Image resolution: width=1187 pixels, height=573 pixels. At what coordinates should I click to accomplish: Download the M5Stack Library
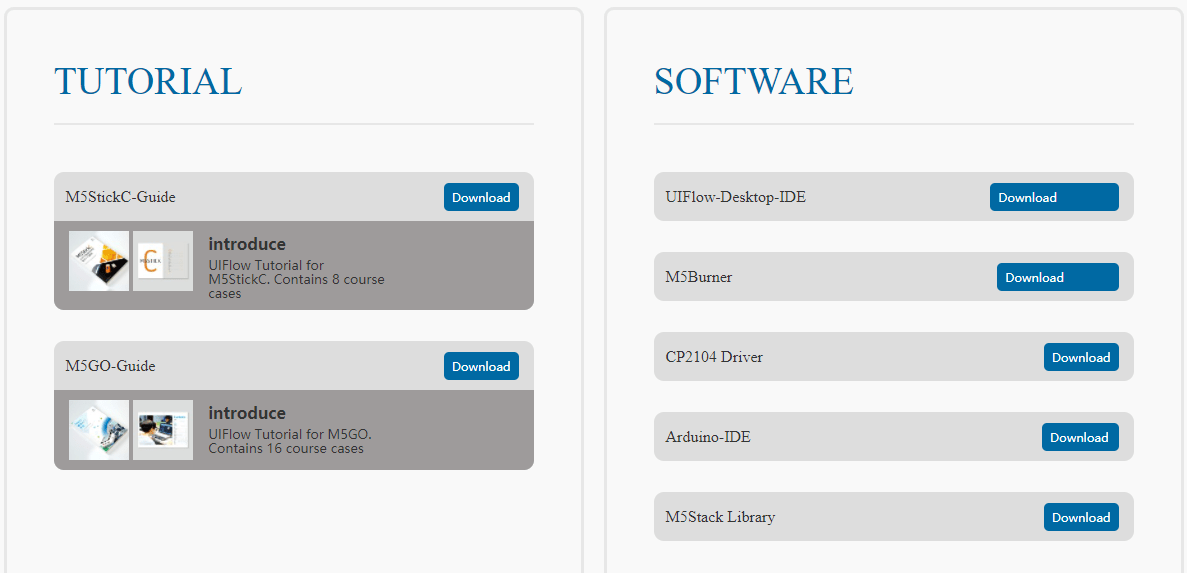[1081, 517]
